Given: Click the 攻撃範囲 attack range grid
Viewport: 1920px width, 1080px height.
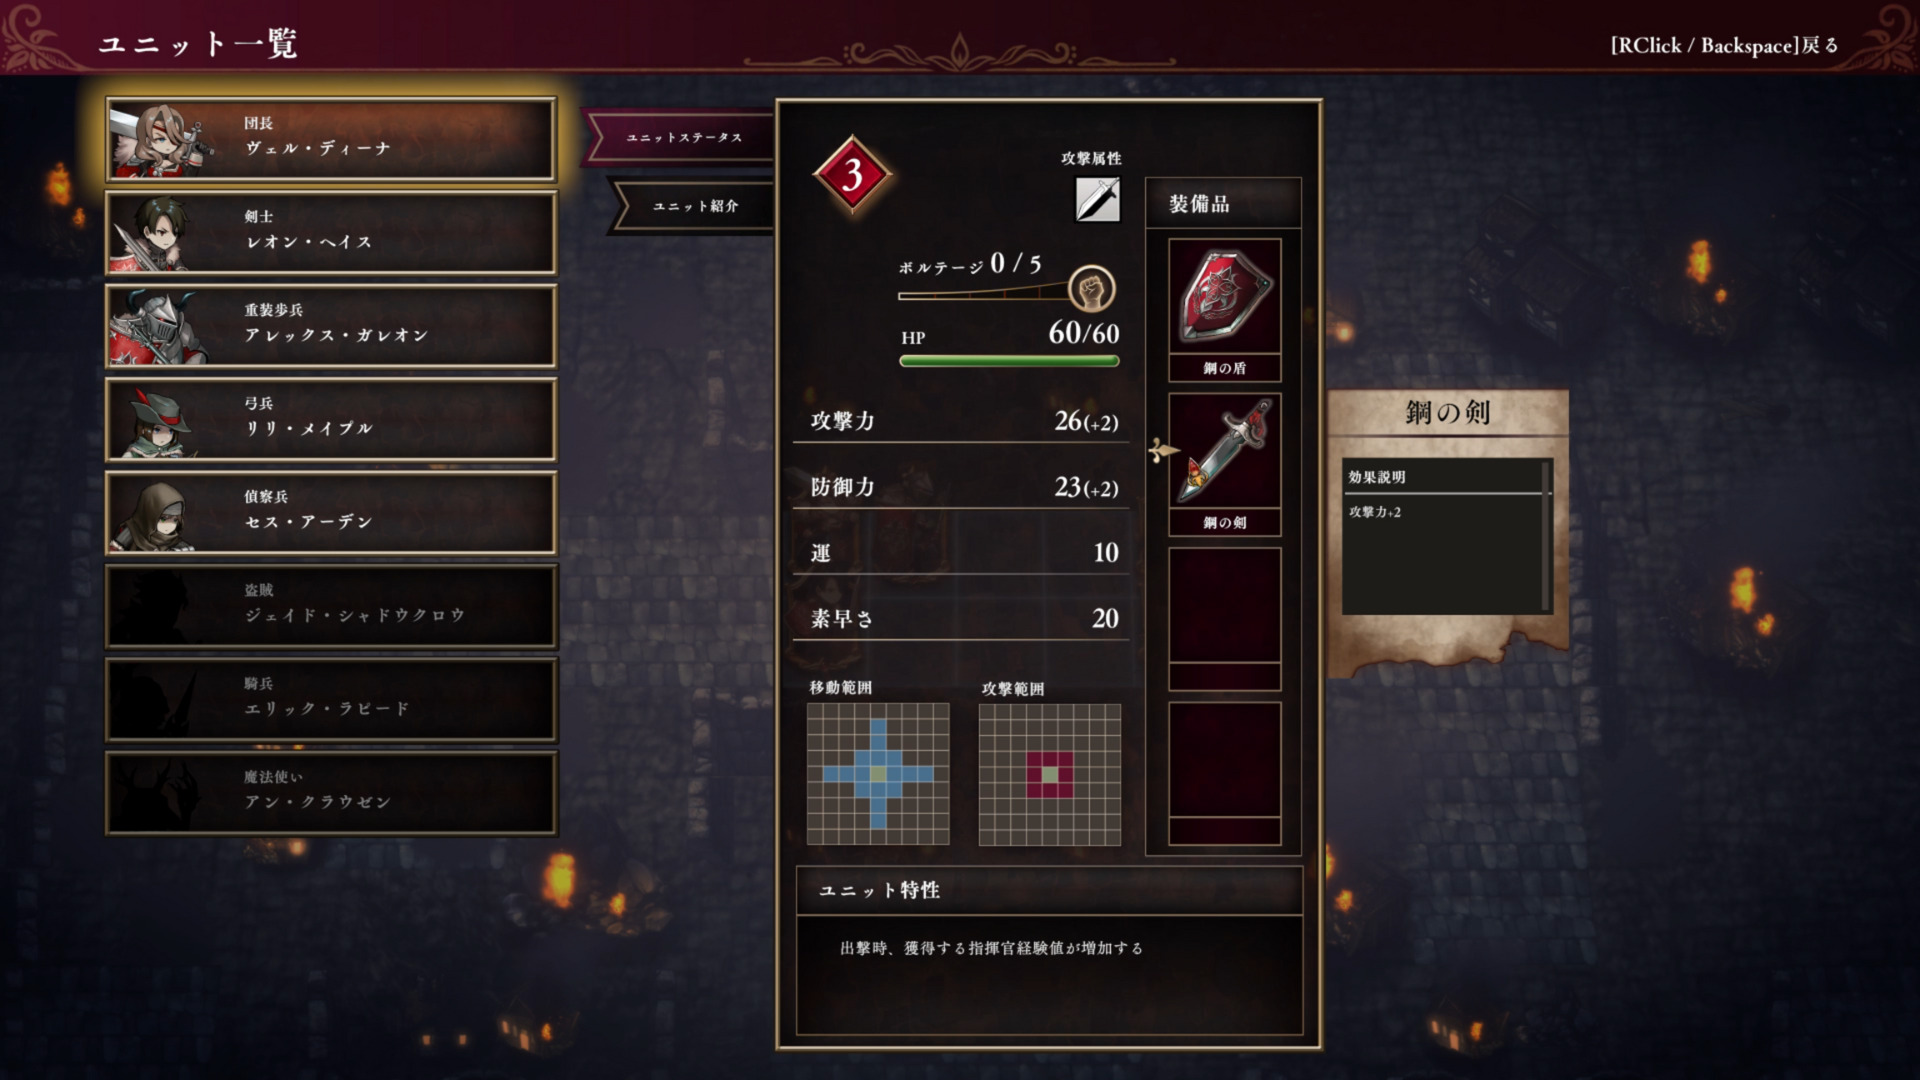Looking at the screenshot, I should (x=1050, y=774).
